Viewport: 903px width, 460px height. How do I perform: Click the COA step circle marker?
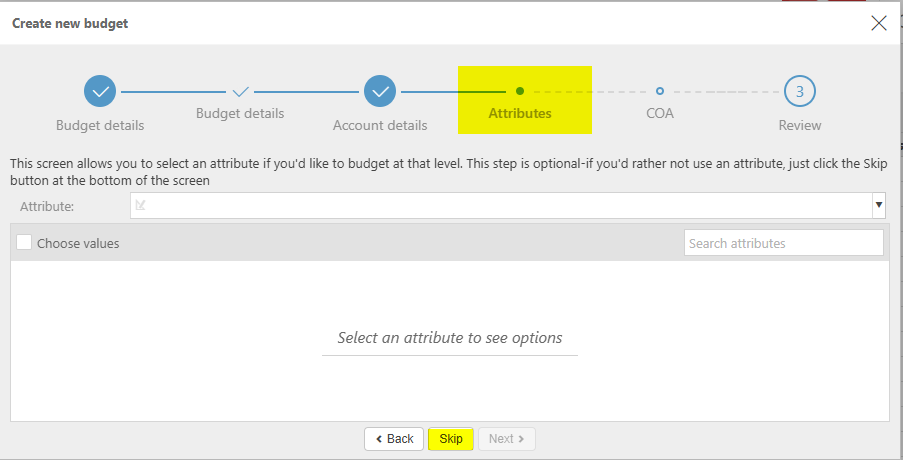point(660,91)
